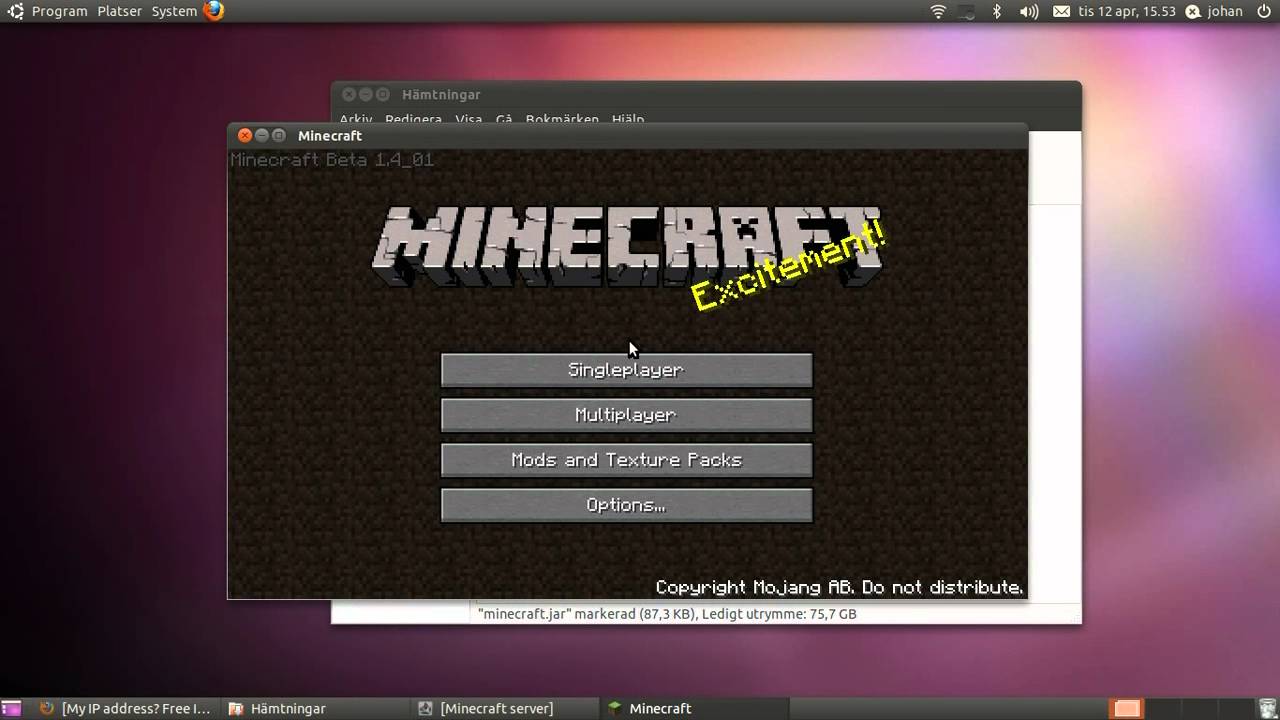This screenshot has width=1280, height=720.
Task: Close the Minecraft window
Action: [245, 136]
